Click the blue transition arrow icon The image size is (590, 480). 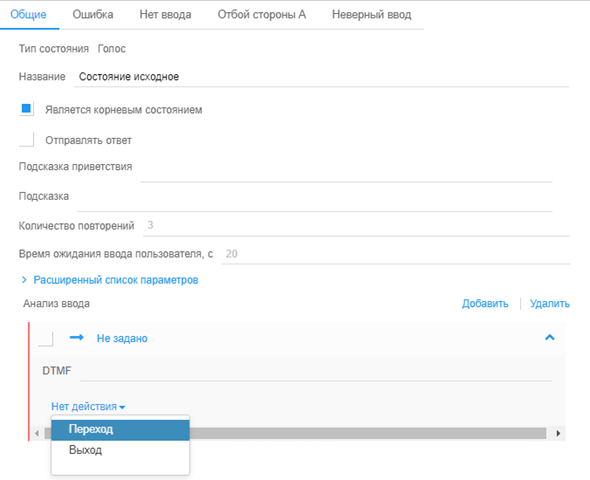77,337
